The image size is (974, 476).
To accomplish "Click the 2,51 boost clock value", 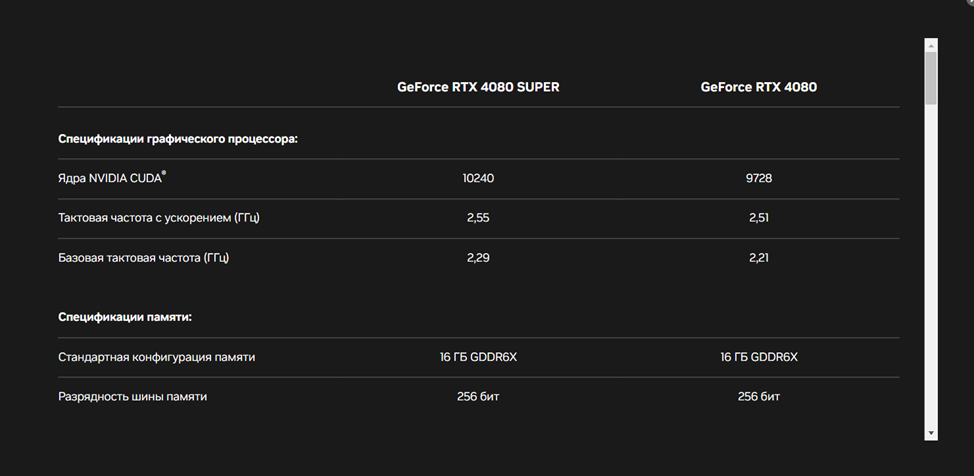I will pos(758,217).
